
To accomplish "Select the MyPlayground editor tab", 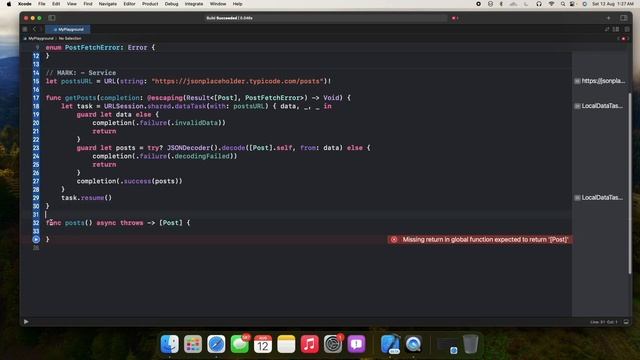I will 68,29.
